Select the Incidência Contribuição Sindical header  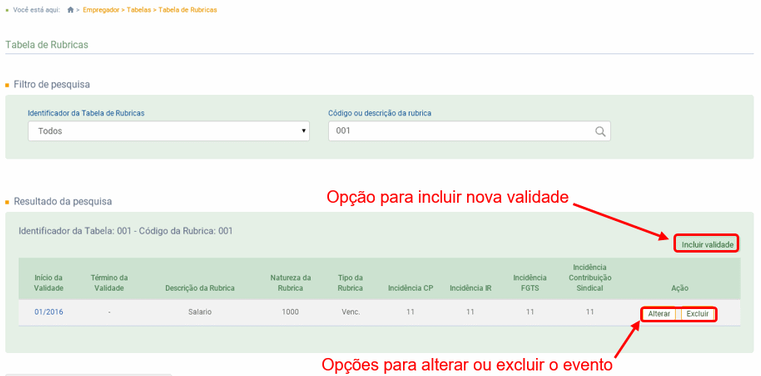pos(590,278)
